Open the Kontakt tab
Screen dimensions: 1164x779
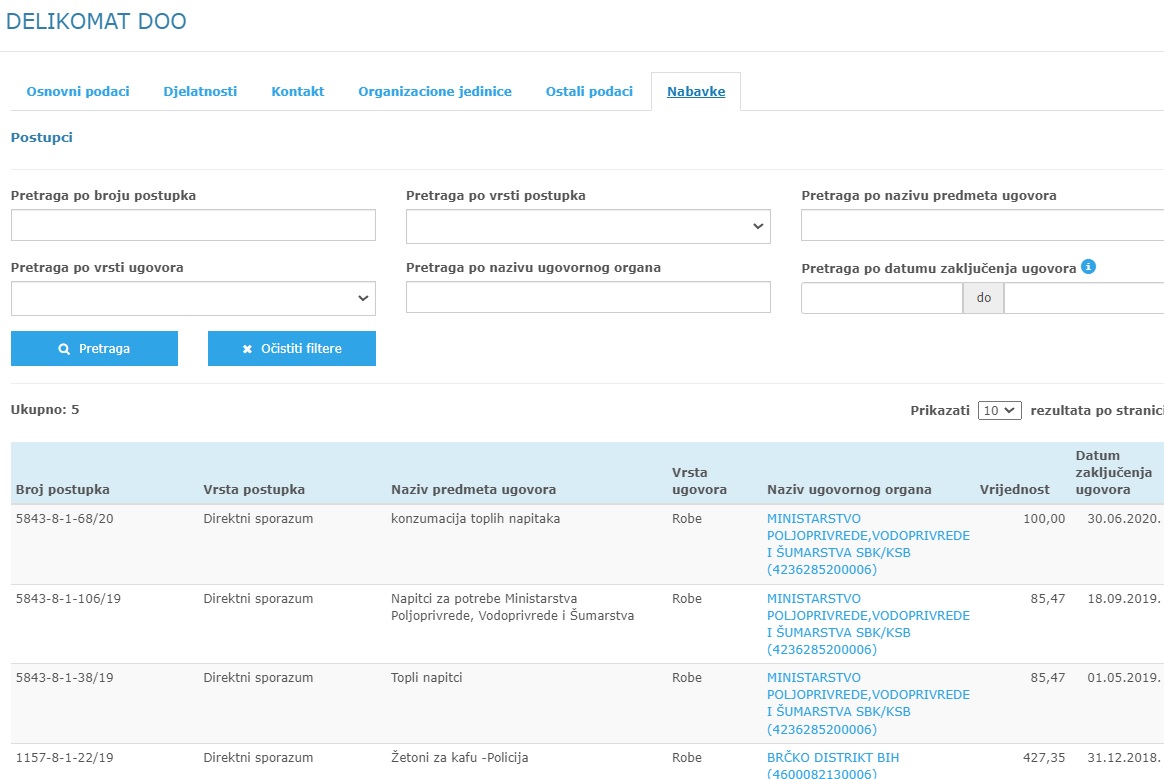point(298,91)
